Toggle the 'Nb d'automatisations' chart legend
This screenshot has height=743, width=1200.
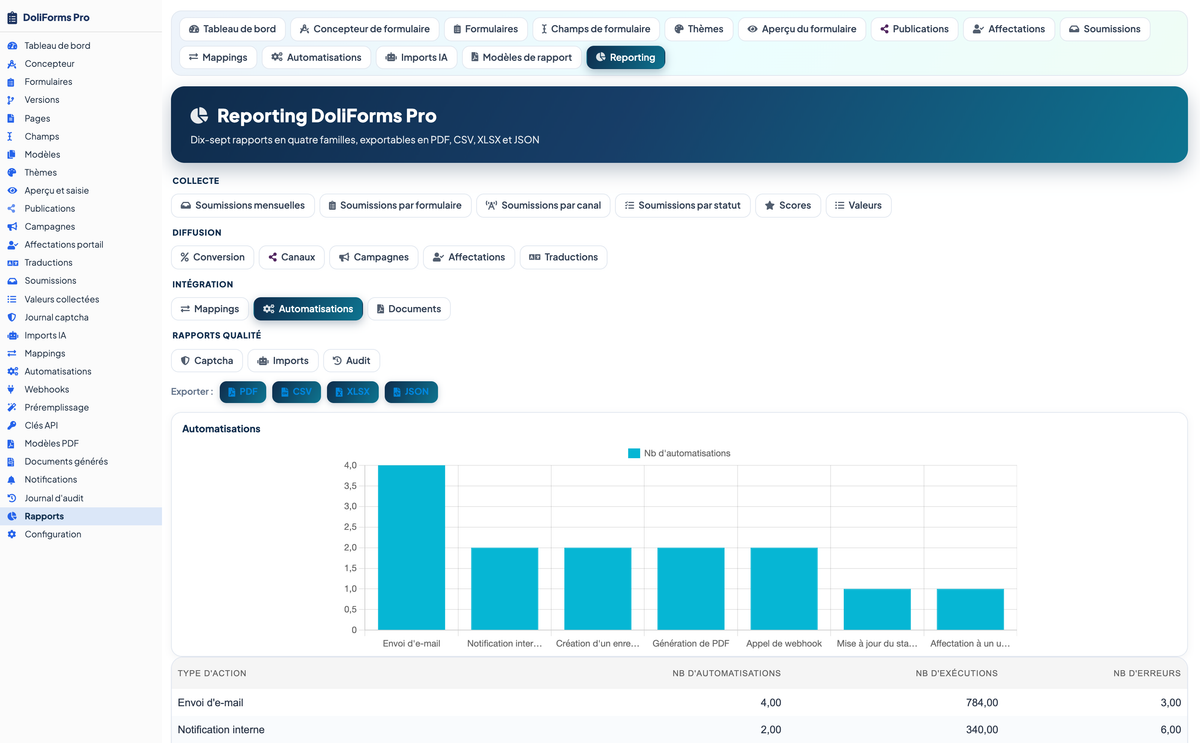click(679, 453)
